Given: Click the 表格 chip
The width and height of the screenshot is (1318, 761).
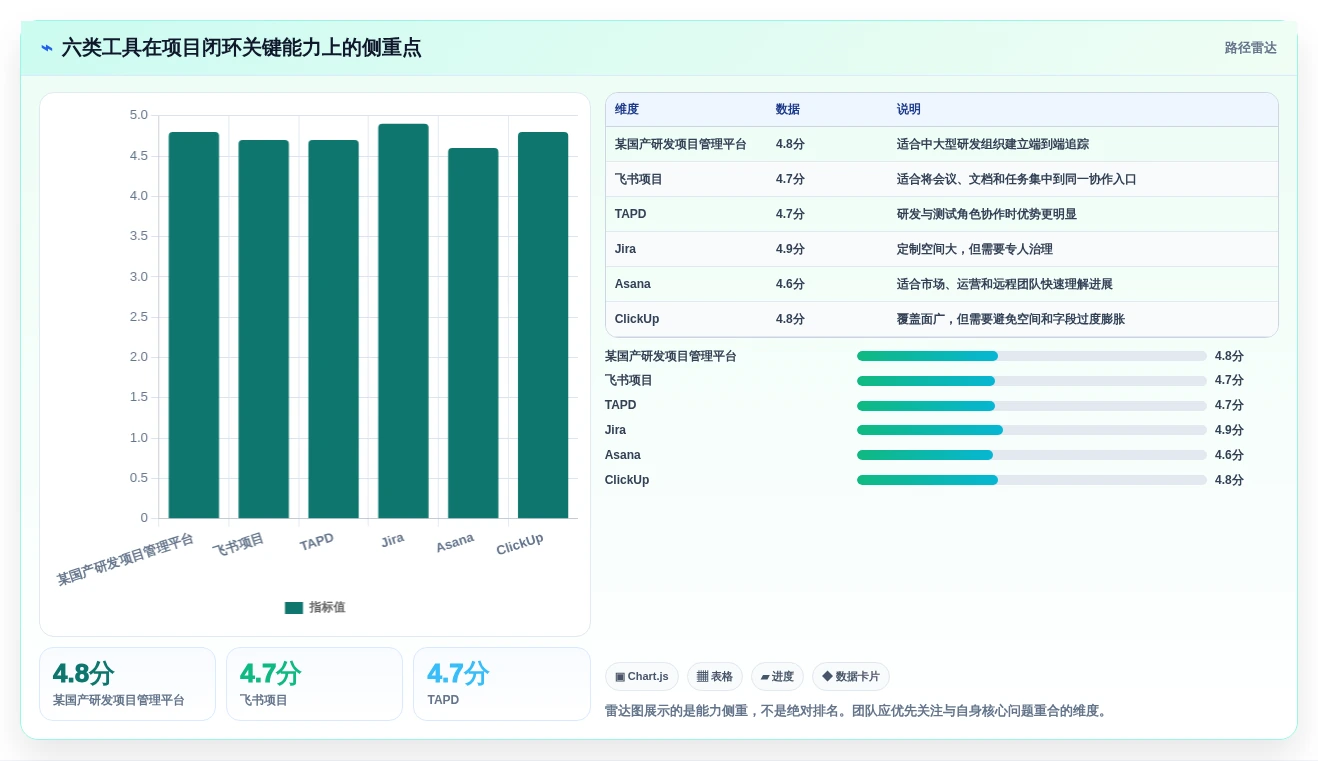Looking at the screenshot, I should pos(715,677).
